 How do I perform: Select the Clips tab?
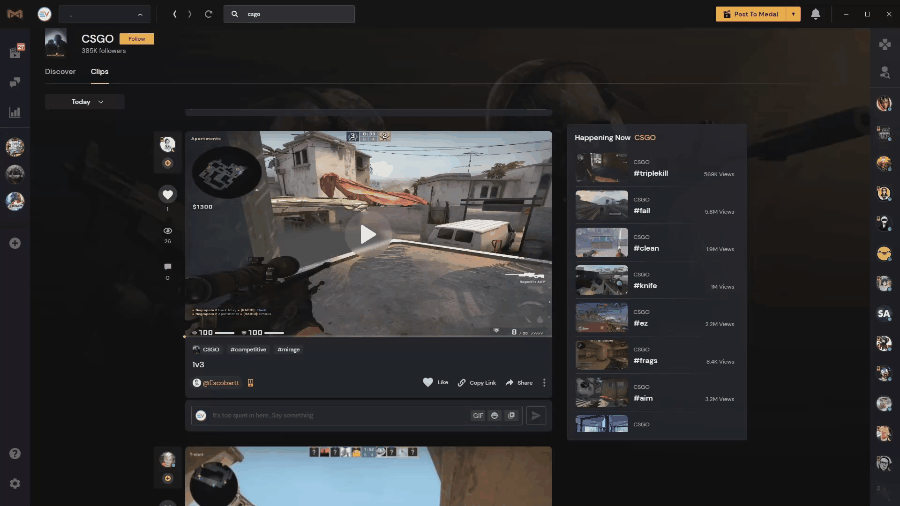tap(99, 72)
